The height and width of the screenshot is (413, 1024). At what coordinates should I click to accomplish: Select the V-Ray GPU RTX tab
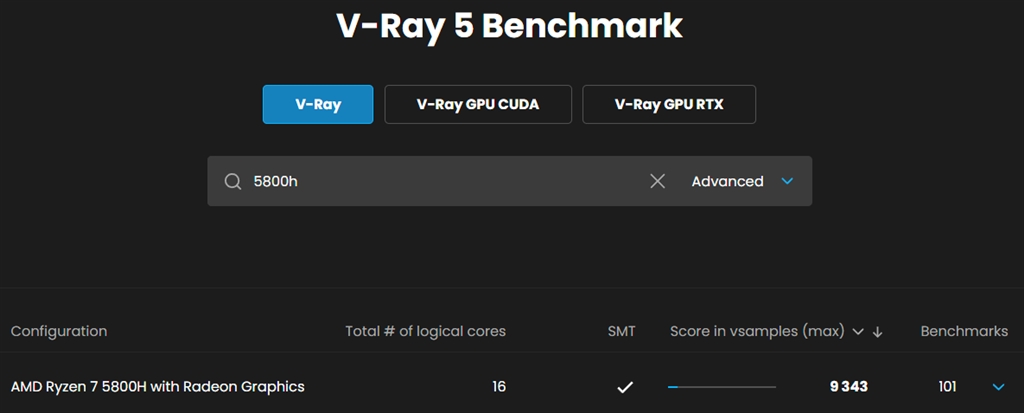(x=669, y=104)
